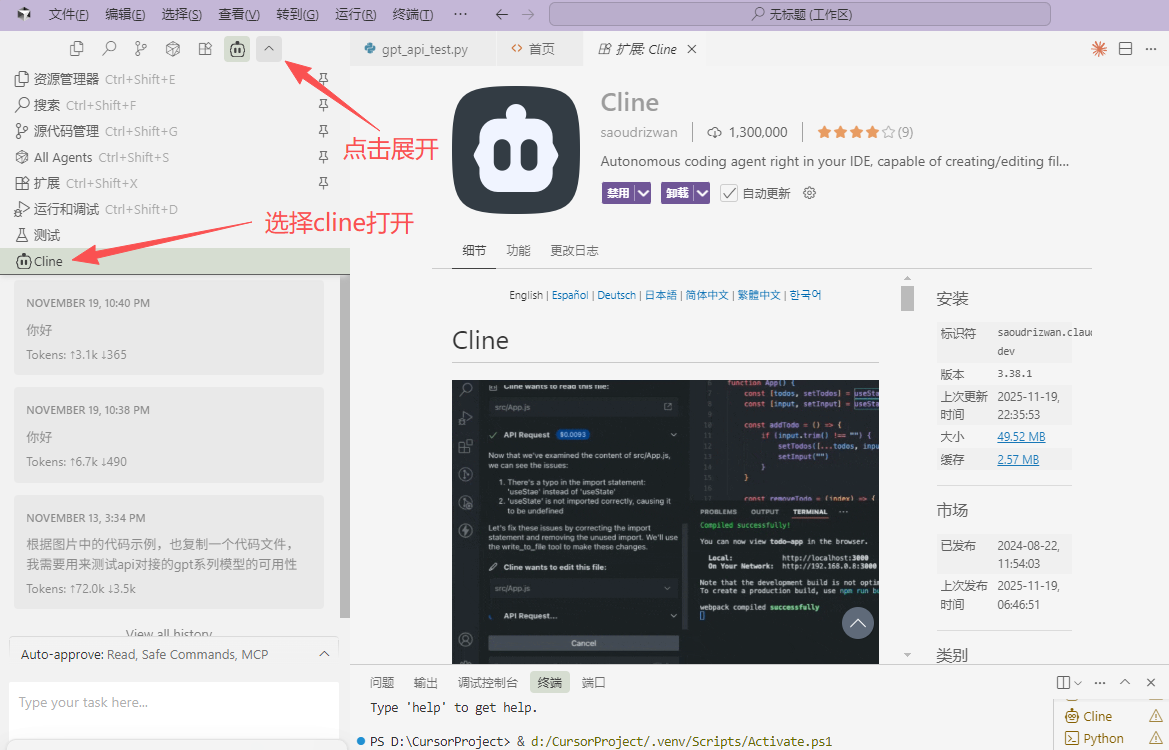Toggle pin for 搜索 entry
The width and height of the screenshot is (1169, 750).
pos(324,105)
